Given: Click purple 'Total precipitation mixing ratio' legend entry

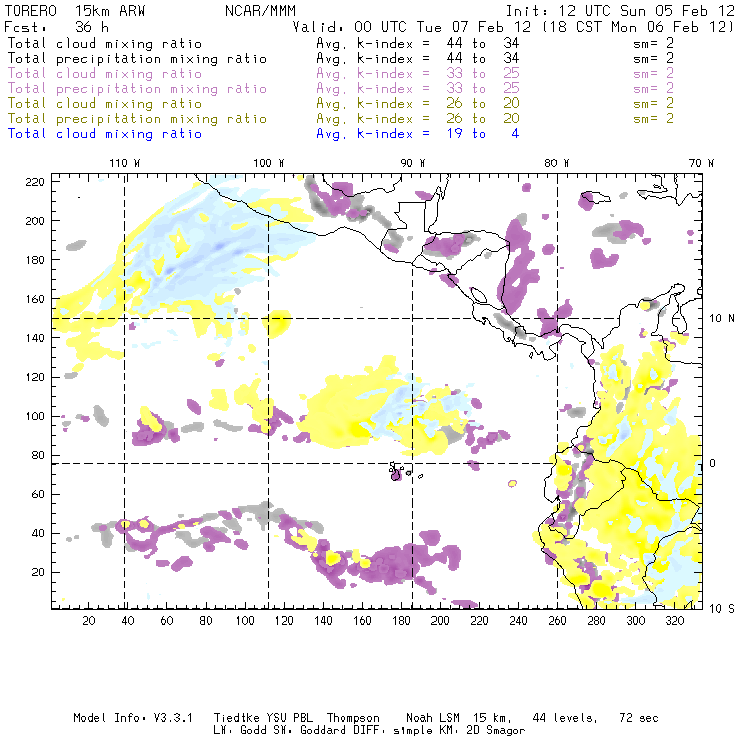Looking at the screenshot, I should point(137,89).
